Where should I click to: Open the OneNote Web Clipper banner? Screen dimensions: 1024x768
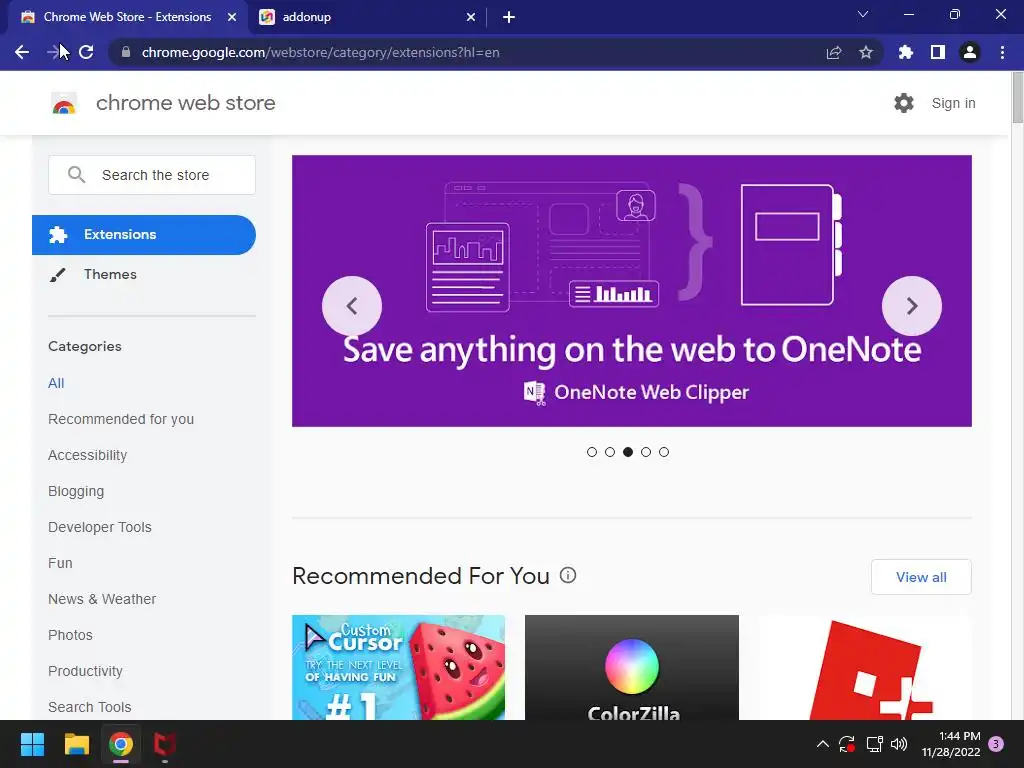(632, 291)
